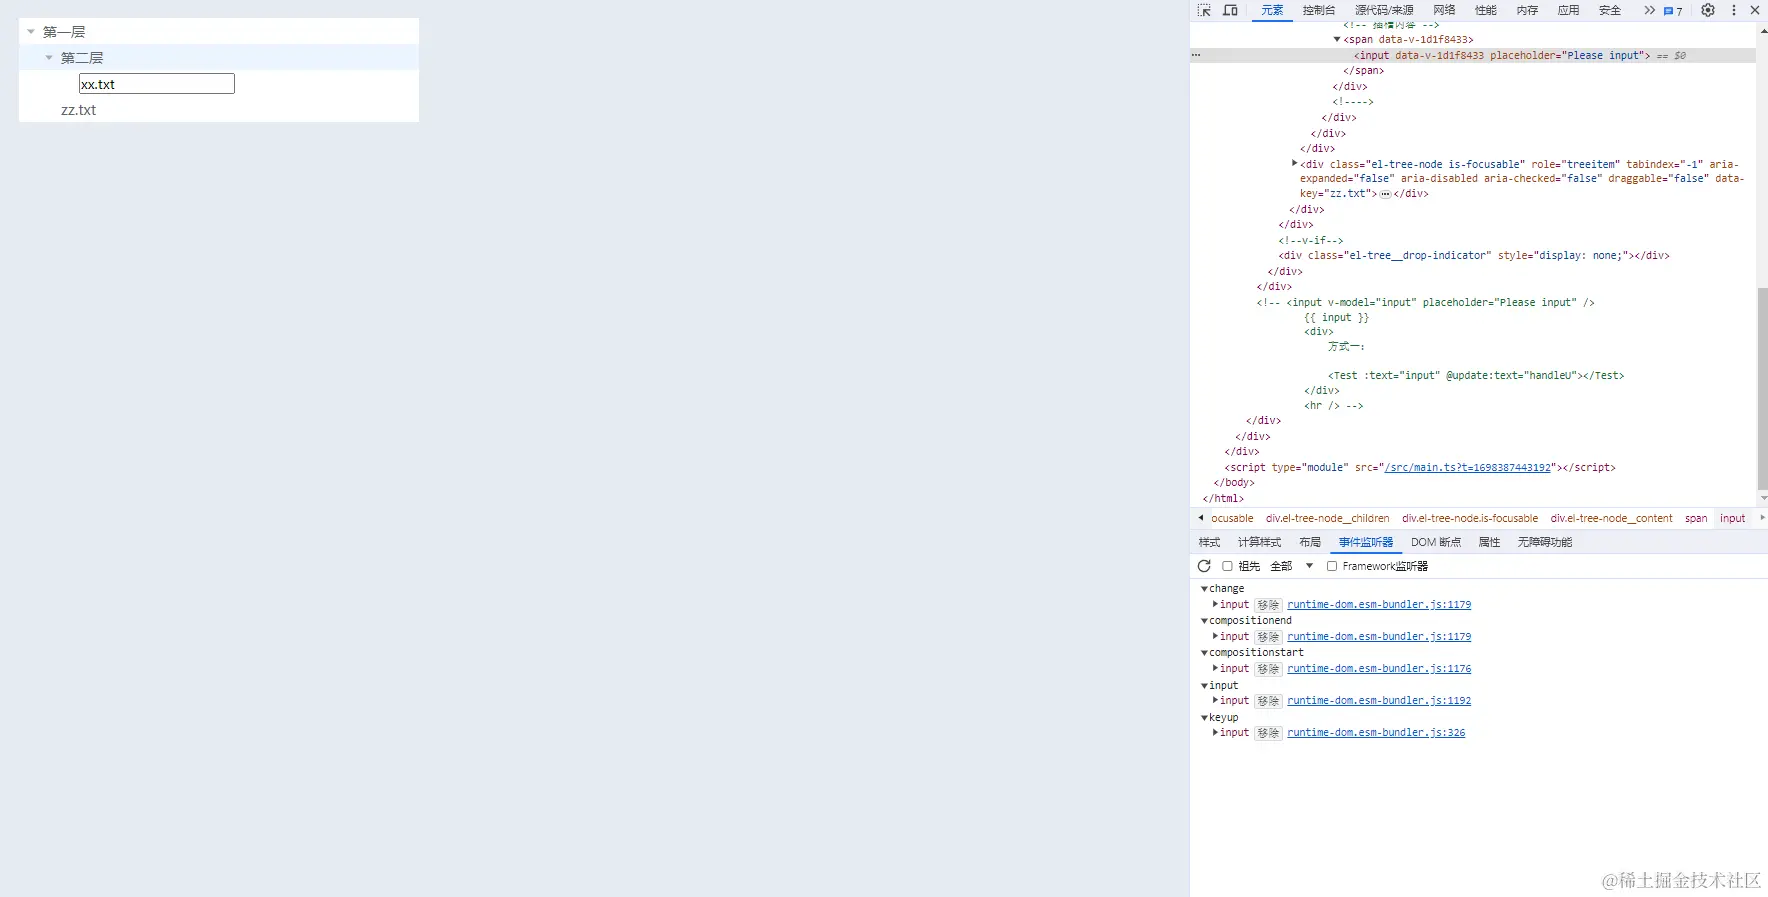This screenshot has height=897, width=1768.
Task: Close the DevTools panel
Action: [1755, 10]
